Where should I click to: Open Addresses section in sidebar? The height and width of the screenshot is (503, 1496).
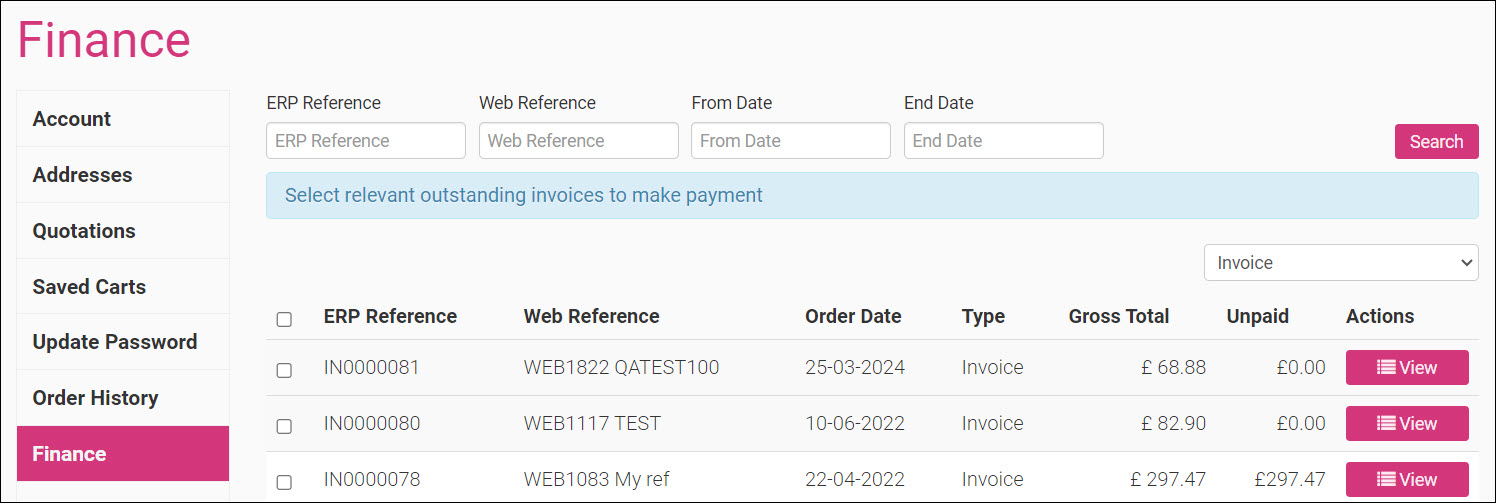tap(123, 175)
